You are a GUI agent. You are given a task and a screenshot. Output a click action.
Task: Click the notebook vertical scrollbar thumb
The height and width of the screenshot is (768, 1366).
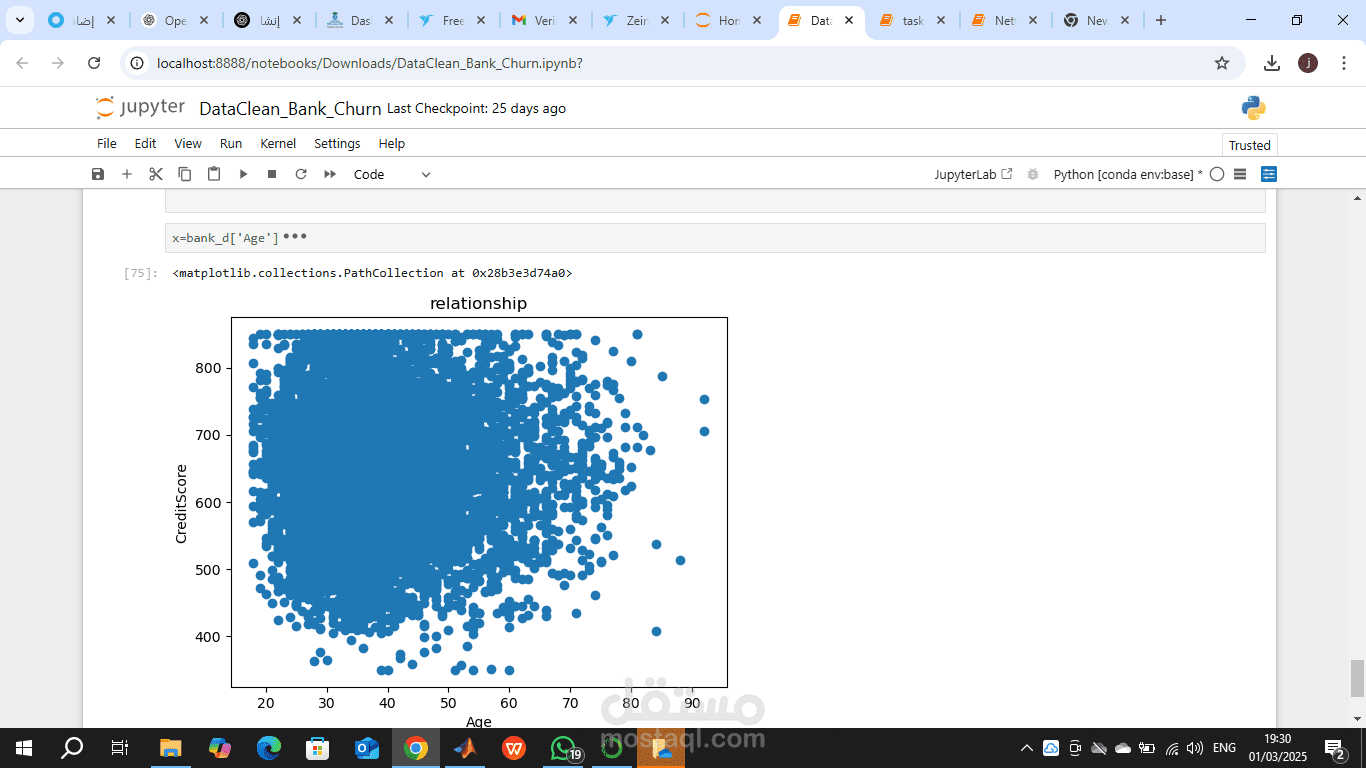click(x=1357, y=678)
